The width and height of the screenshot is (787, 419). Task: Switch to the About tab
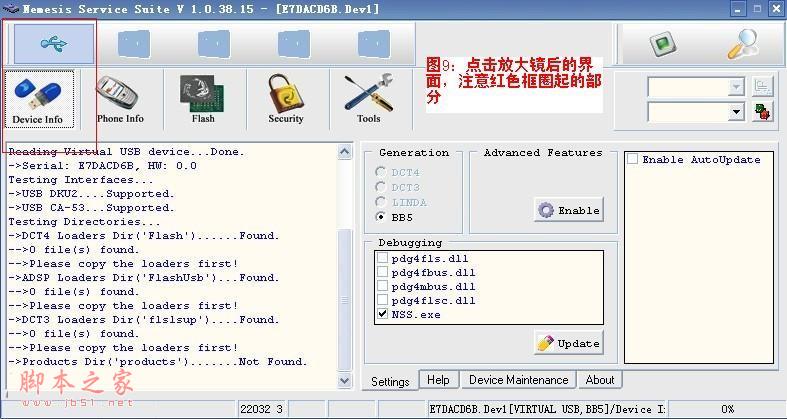[600, 380]
